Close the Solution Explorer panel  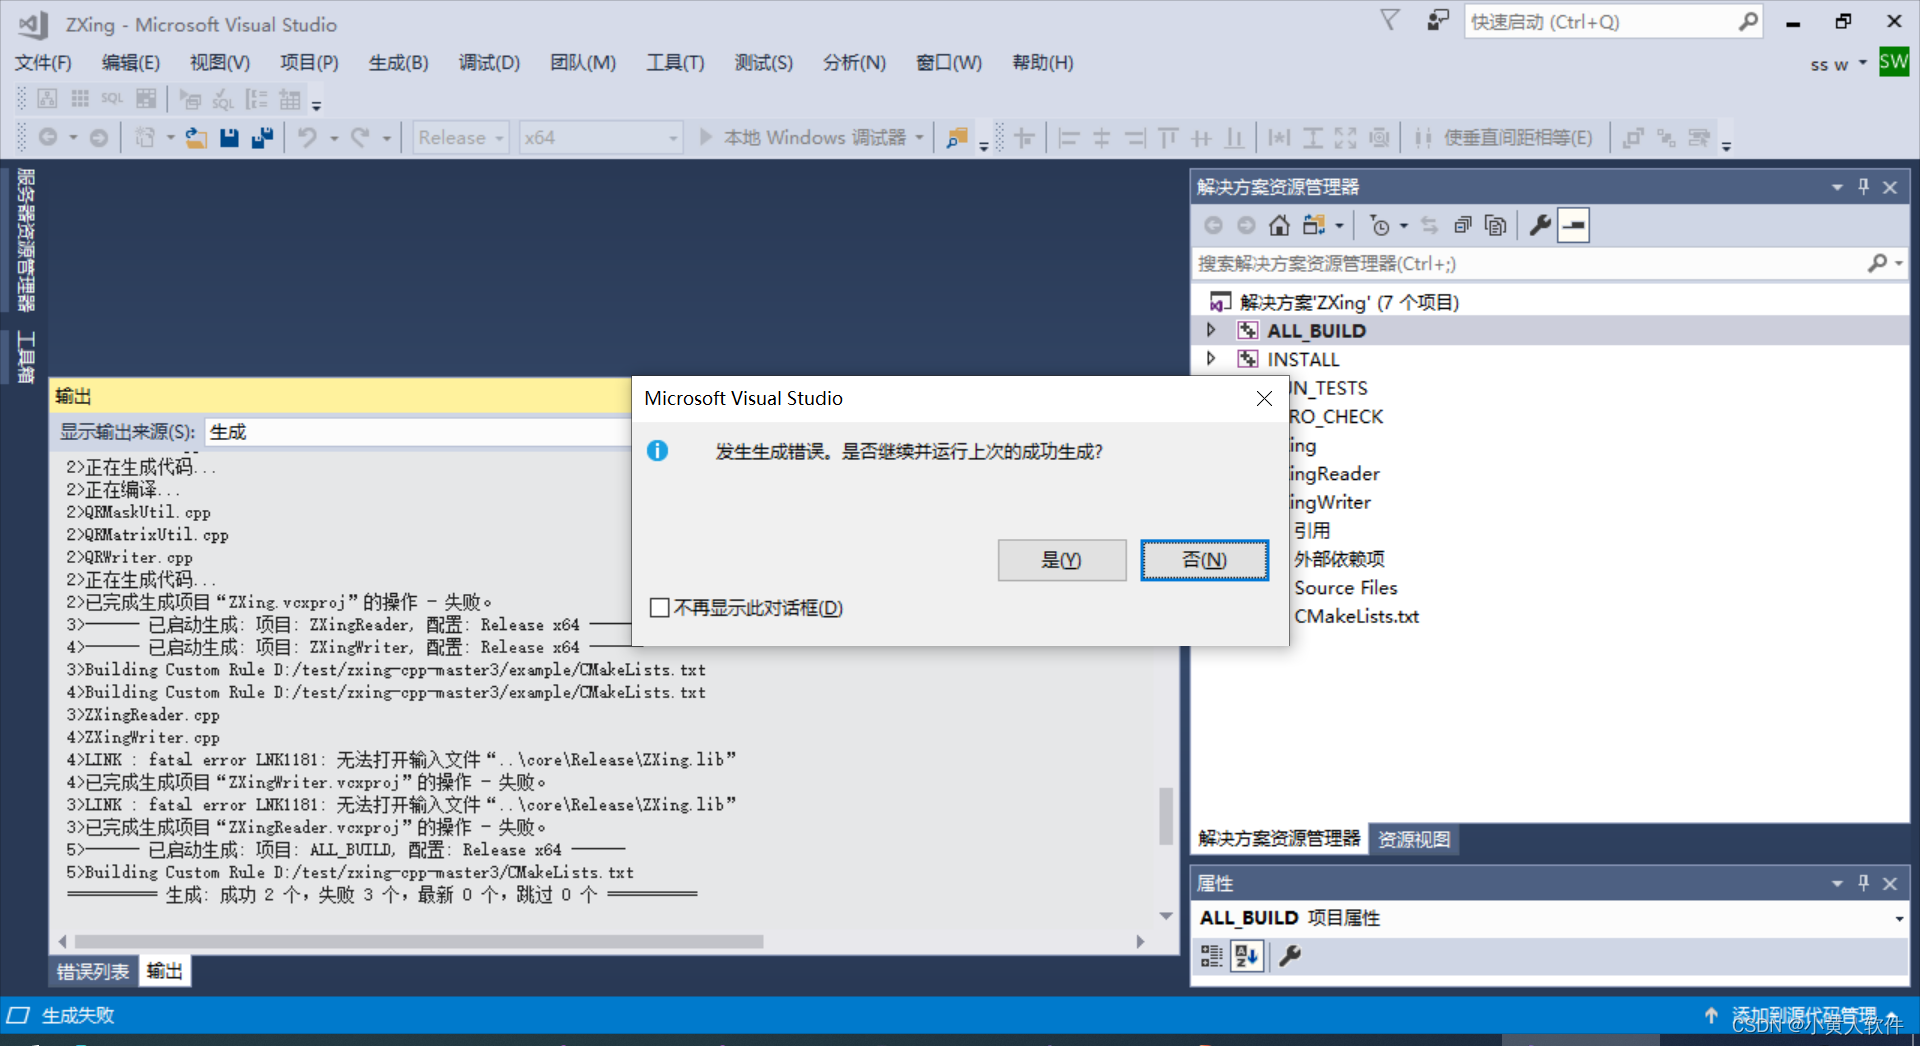1890,187
